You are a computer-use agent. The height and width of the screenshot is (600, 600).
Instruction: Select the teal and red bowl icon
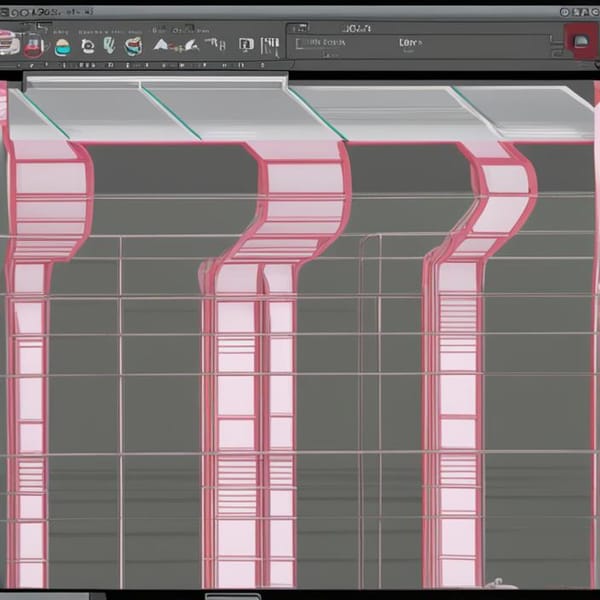[x=133, y=46]
